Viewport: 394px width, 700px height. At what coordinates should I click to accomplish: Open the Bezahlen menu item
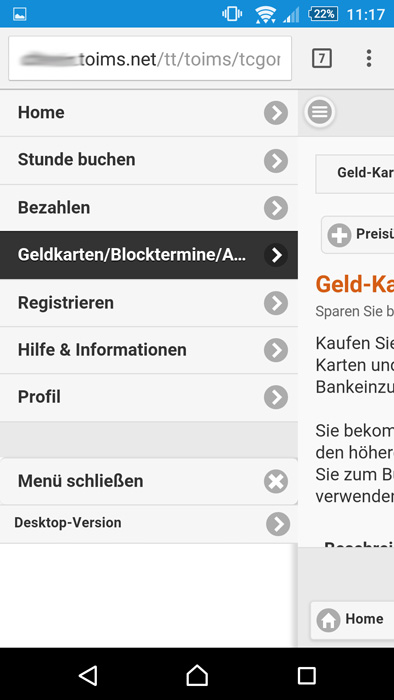click(149, 208)
